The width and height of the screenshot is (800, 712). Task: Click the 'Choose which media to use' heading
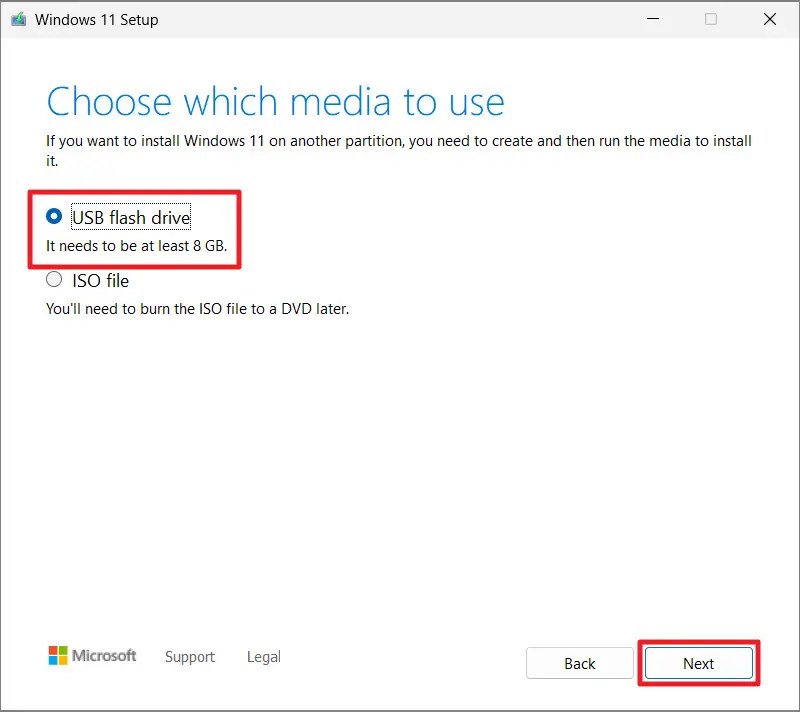pos(276,101)
